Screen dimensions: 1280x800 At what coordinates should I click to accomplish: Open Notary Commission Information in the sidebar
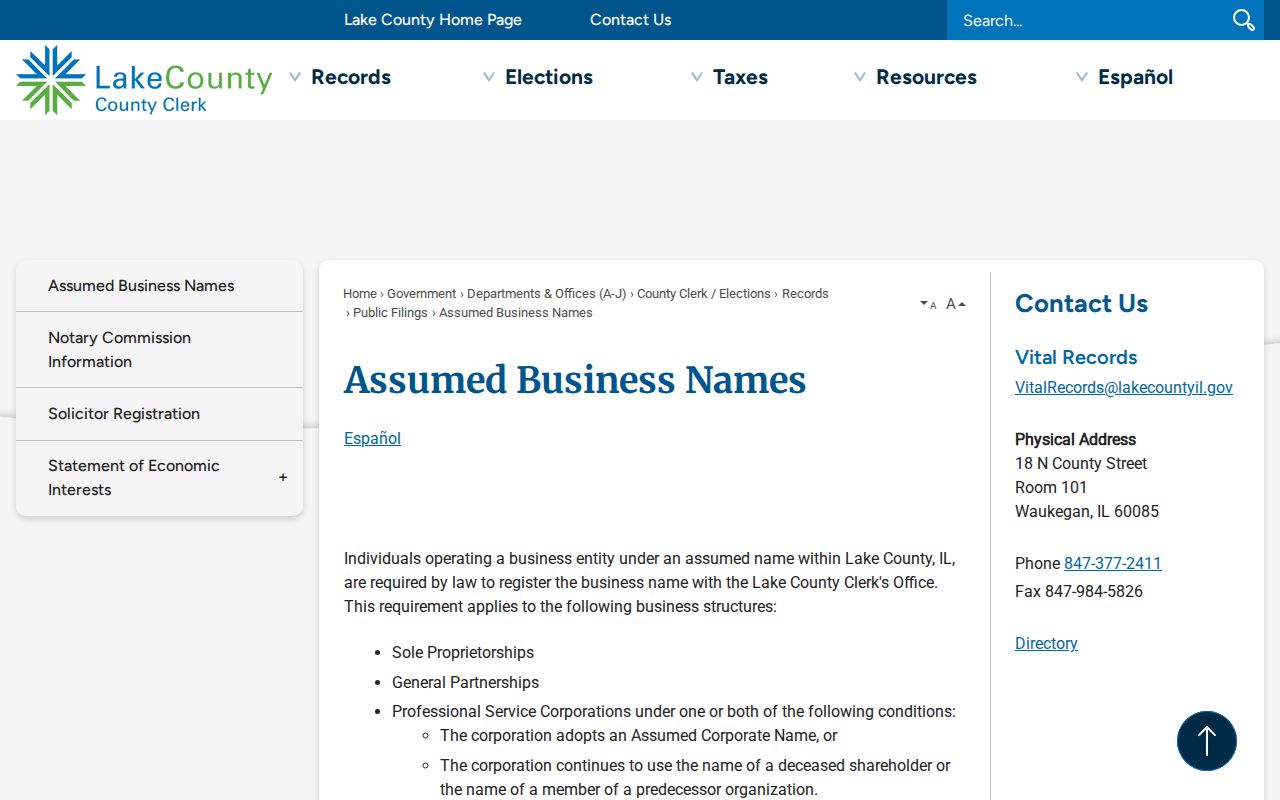coord(159,350)
